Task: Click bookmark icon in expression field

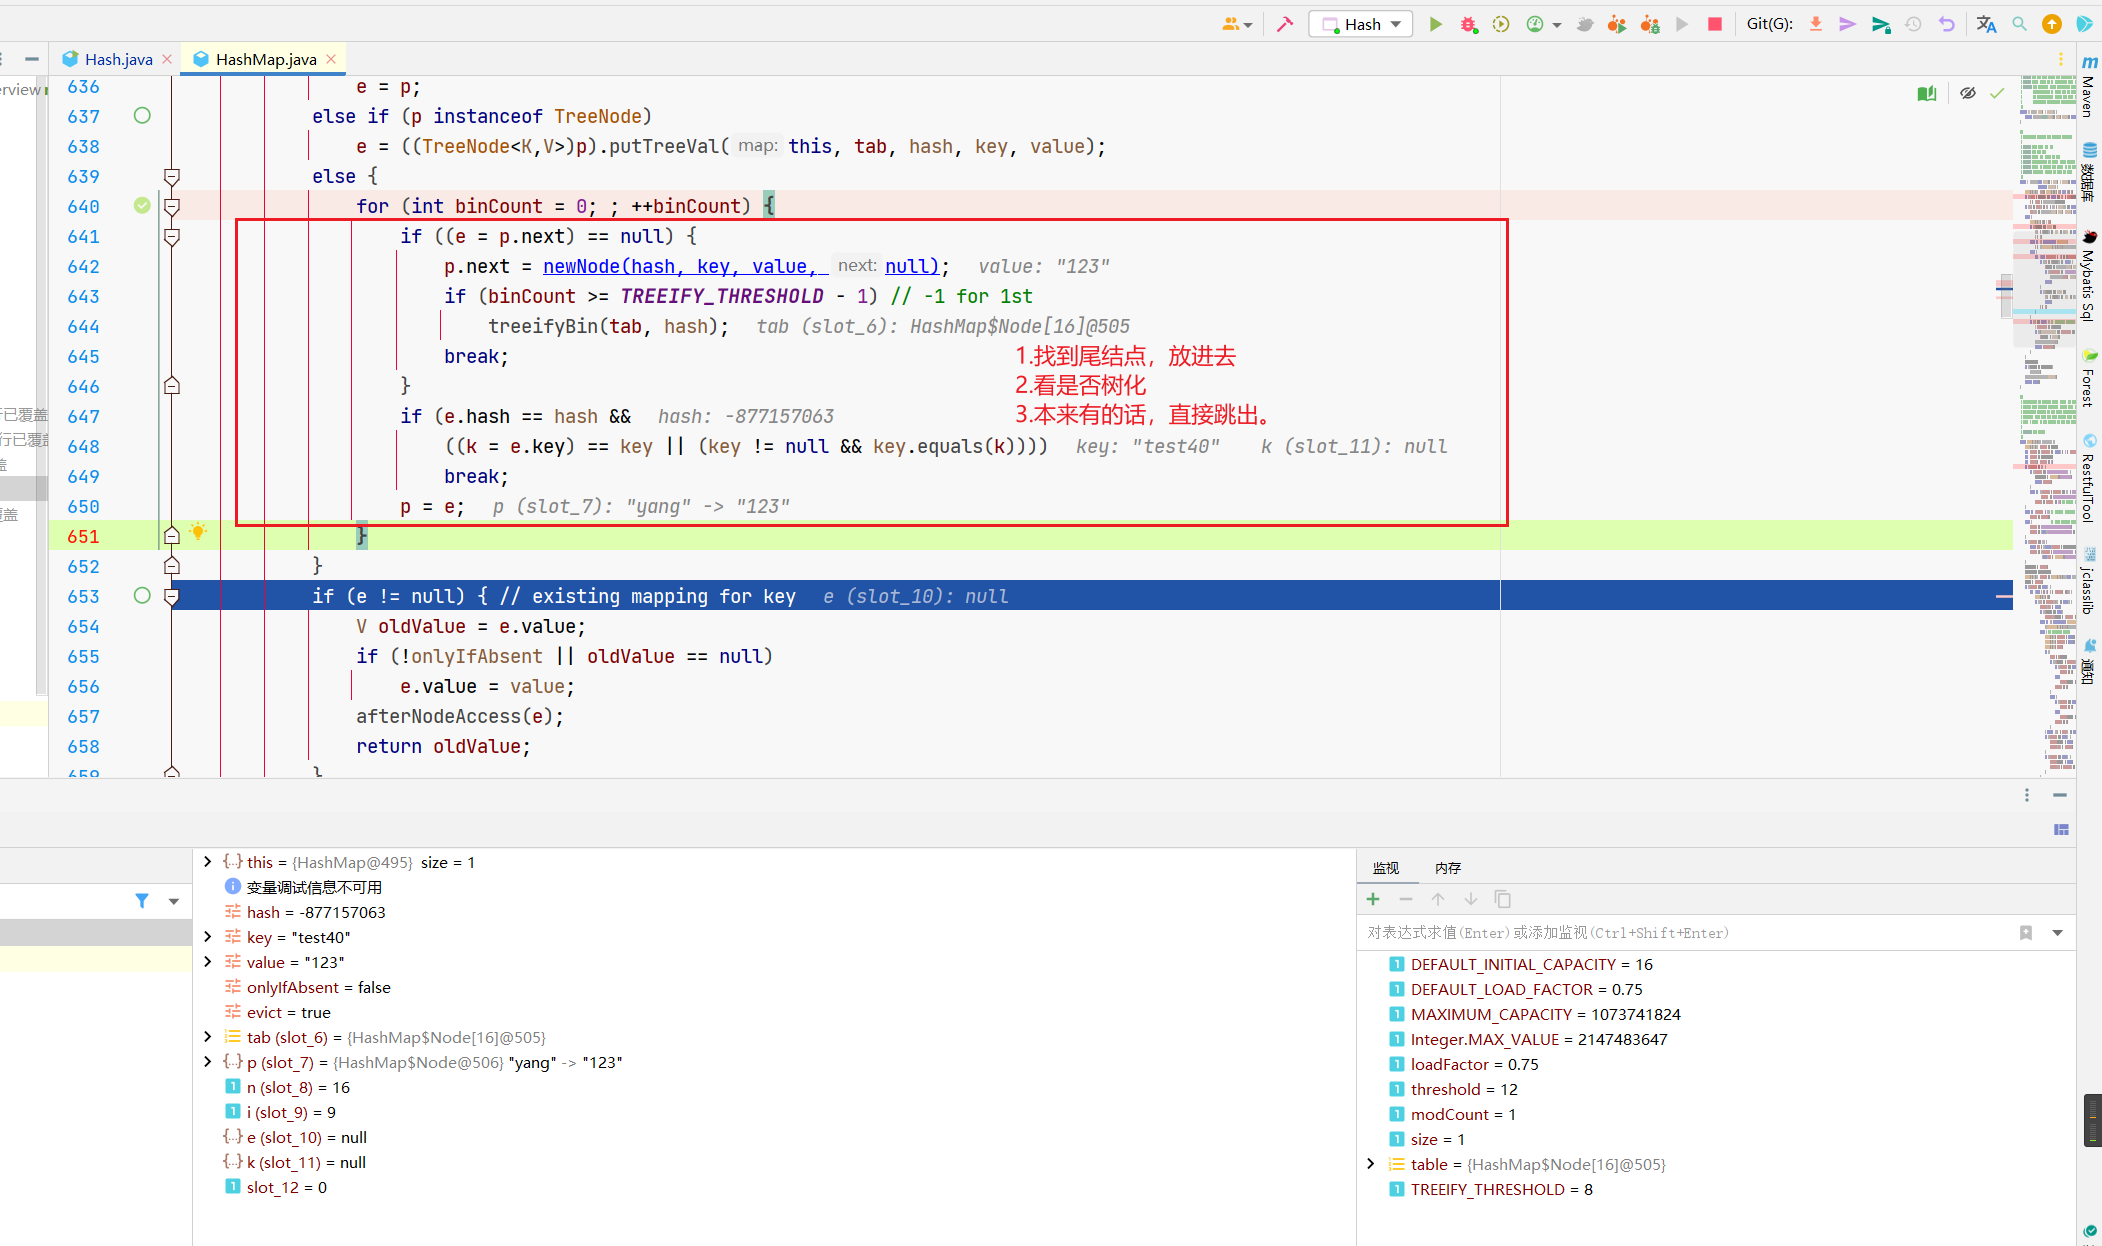Action: 2026,933
